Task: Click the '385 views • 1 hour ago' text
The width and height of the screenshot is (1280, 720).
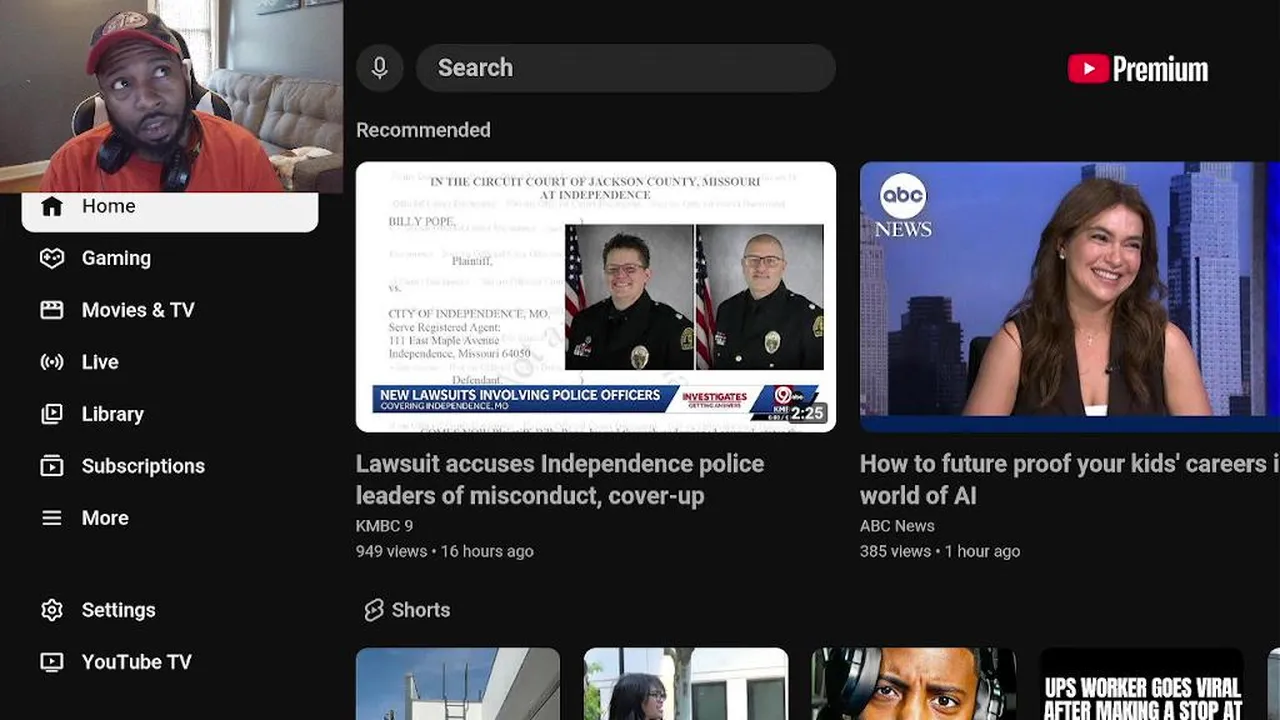Action: coord(940,551)
